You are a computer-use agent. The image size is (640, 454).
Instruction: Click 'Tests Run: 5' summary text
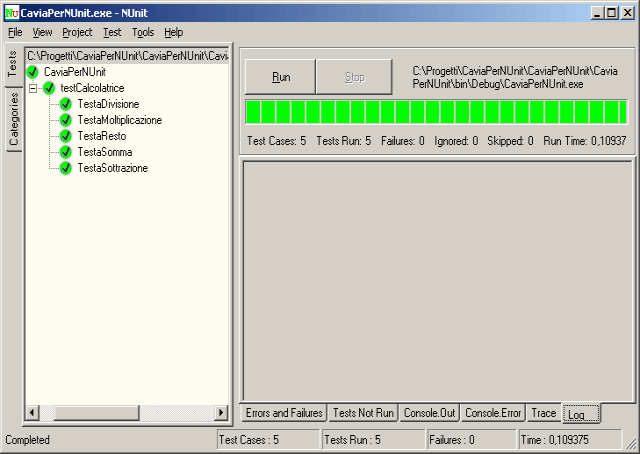pyautogui.click(x=344, y=141)
